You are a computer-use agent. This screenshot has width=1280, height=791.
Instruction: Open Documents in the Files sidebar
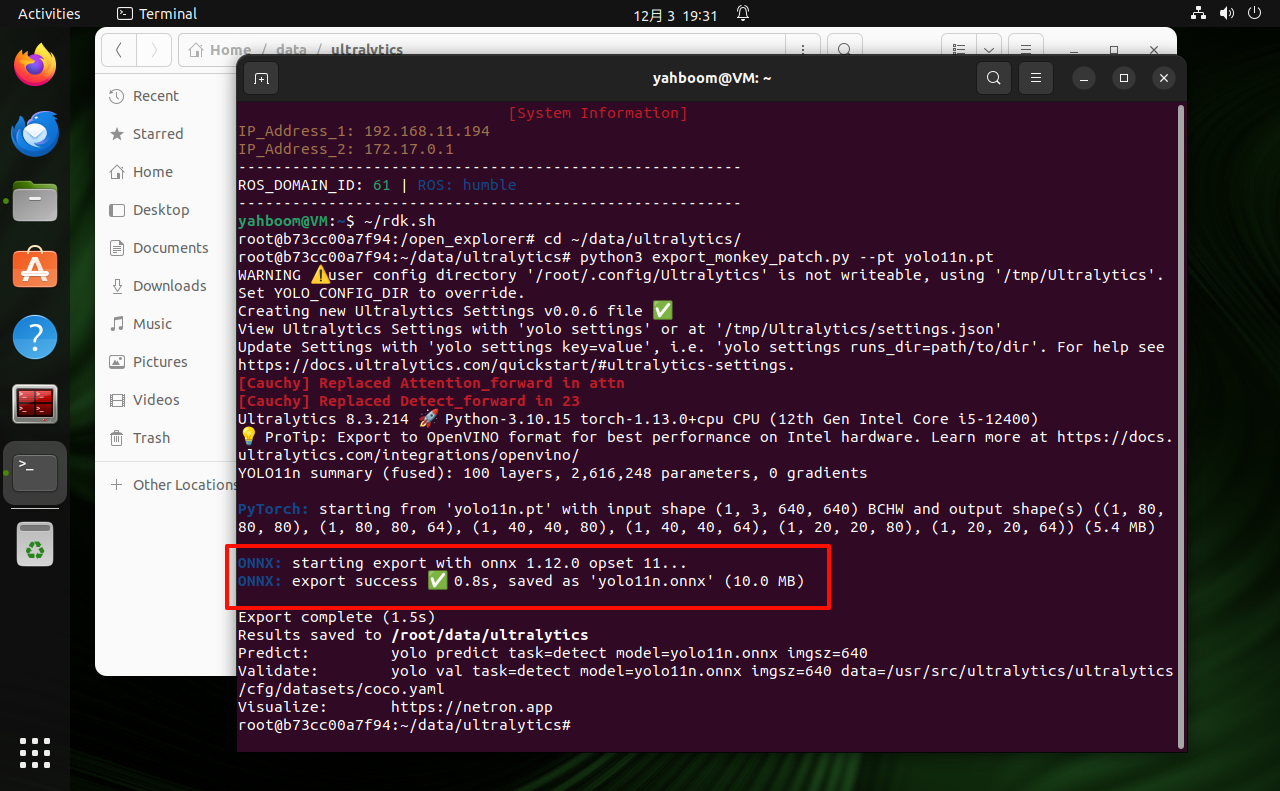(x=165, y=248)
